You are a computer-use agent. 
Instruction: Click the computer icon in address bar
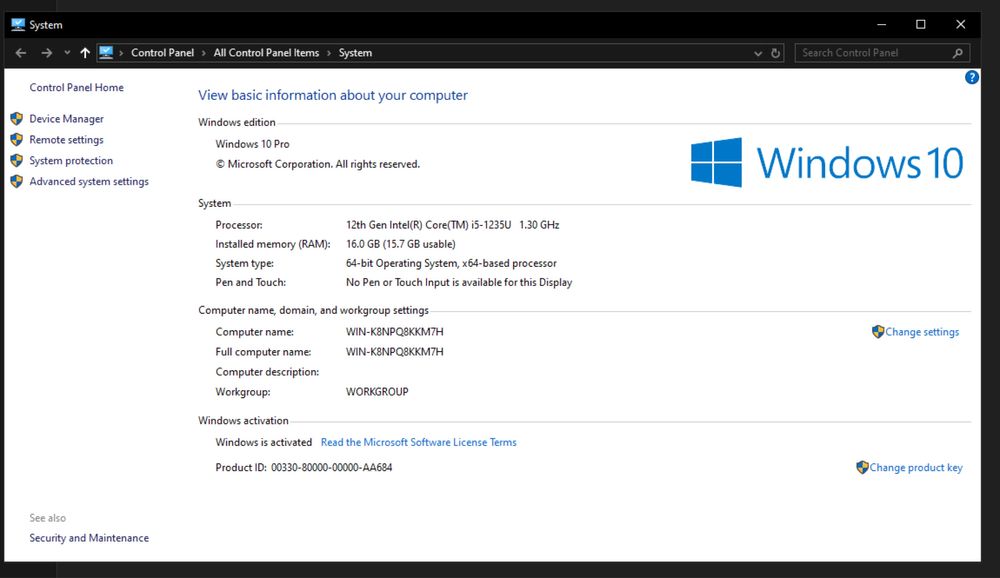(106, 53)
